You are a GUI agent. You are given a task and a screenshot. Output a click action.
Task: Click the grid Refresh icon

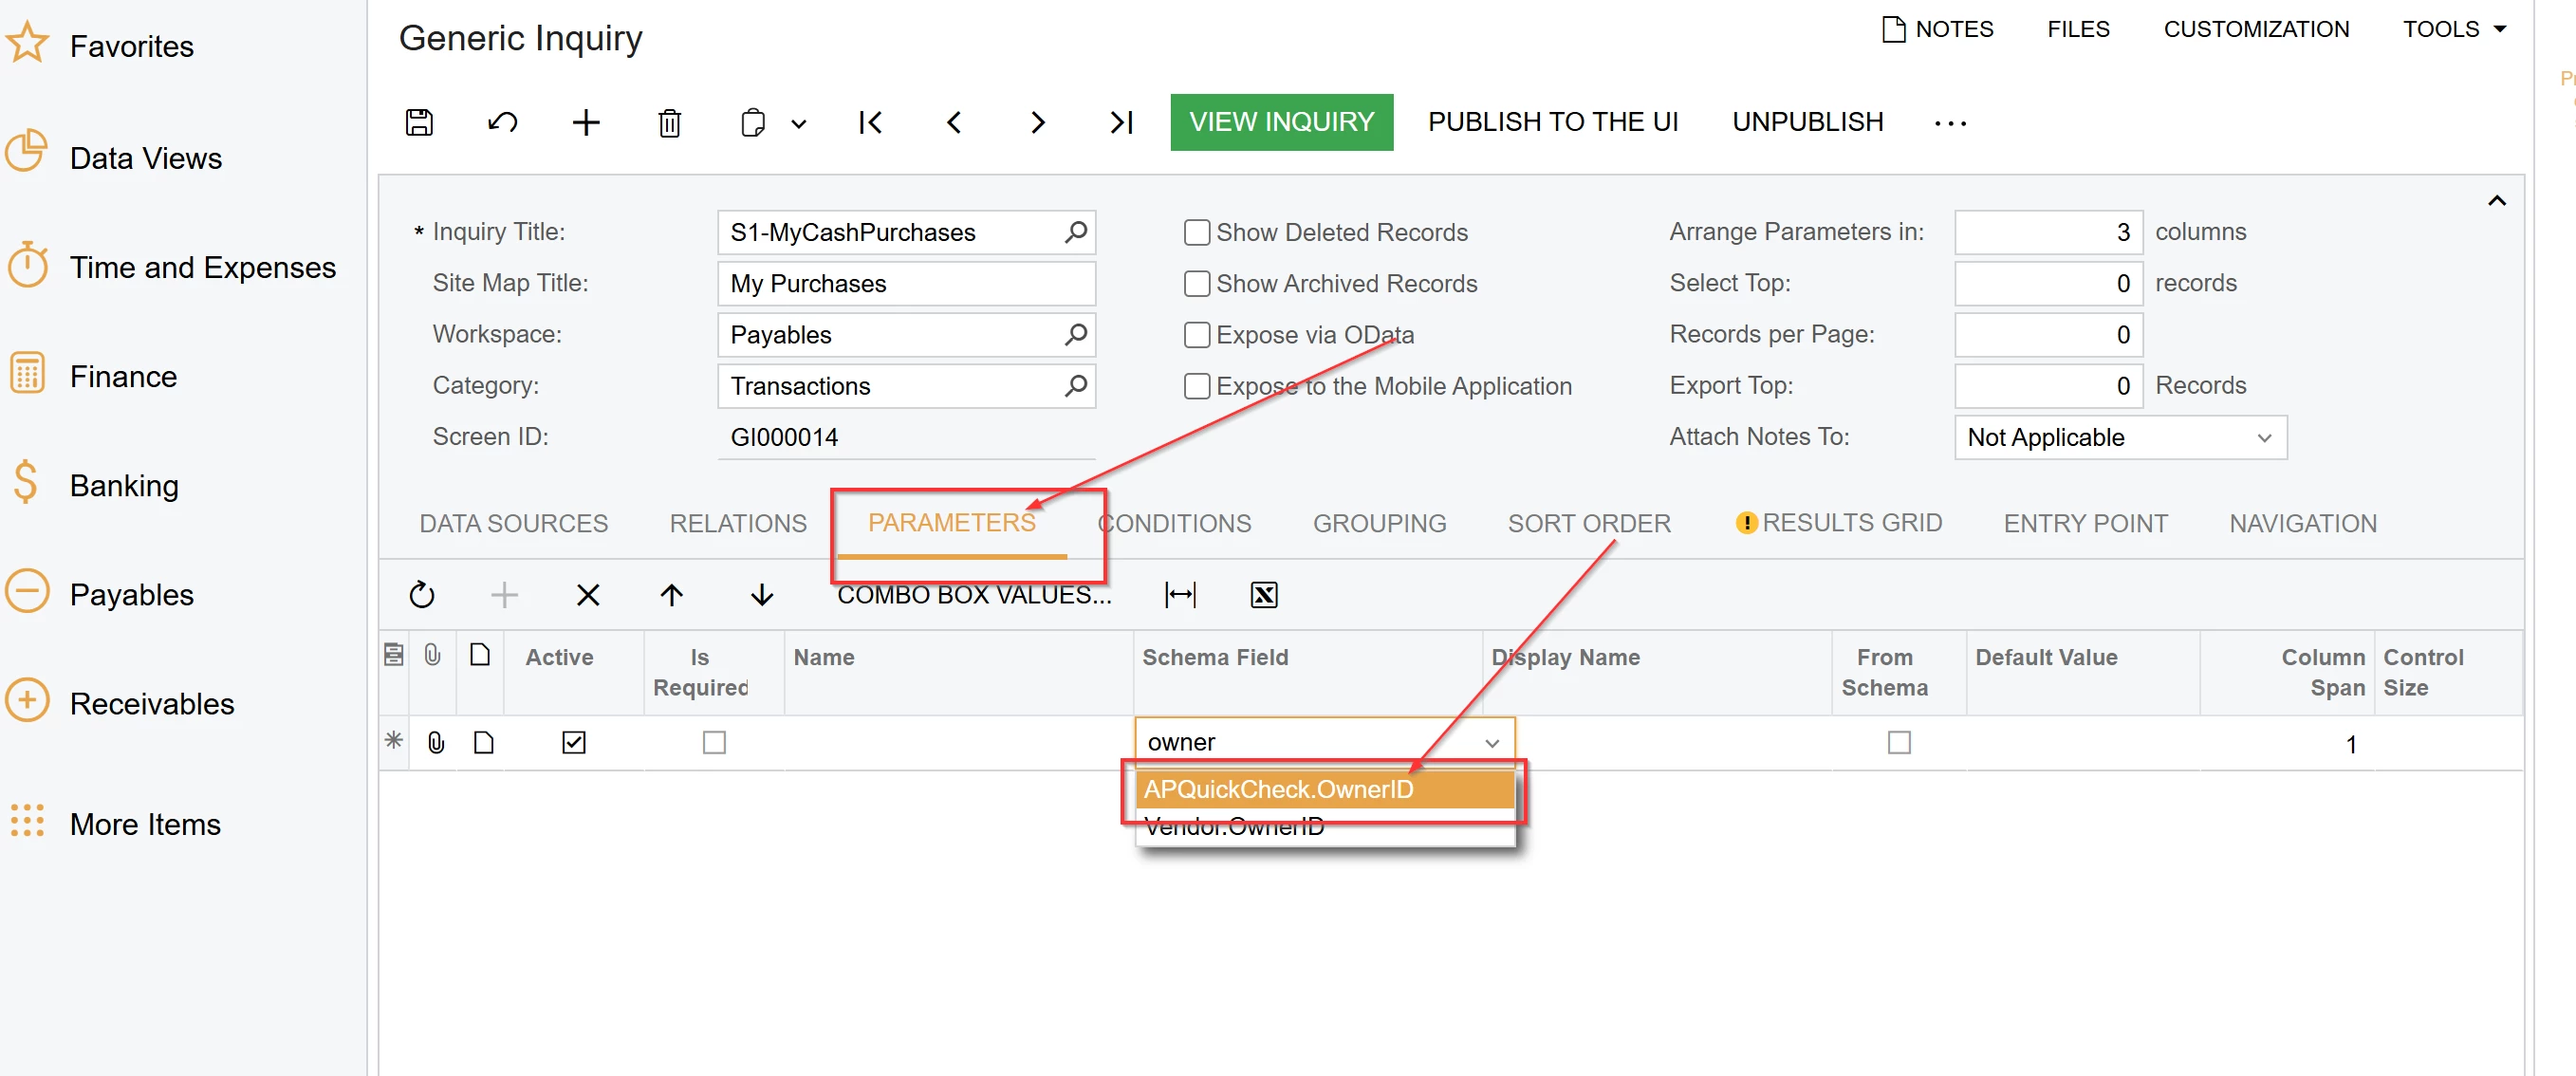tap(422, 595)
